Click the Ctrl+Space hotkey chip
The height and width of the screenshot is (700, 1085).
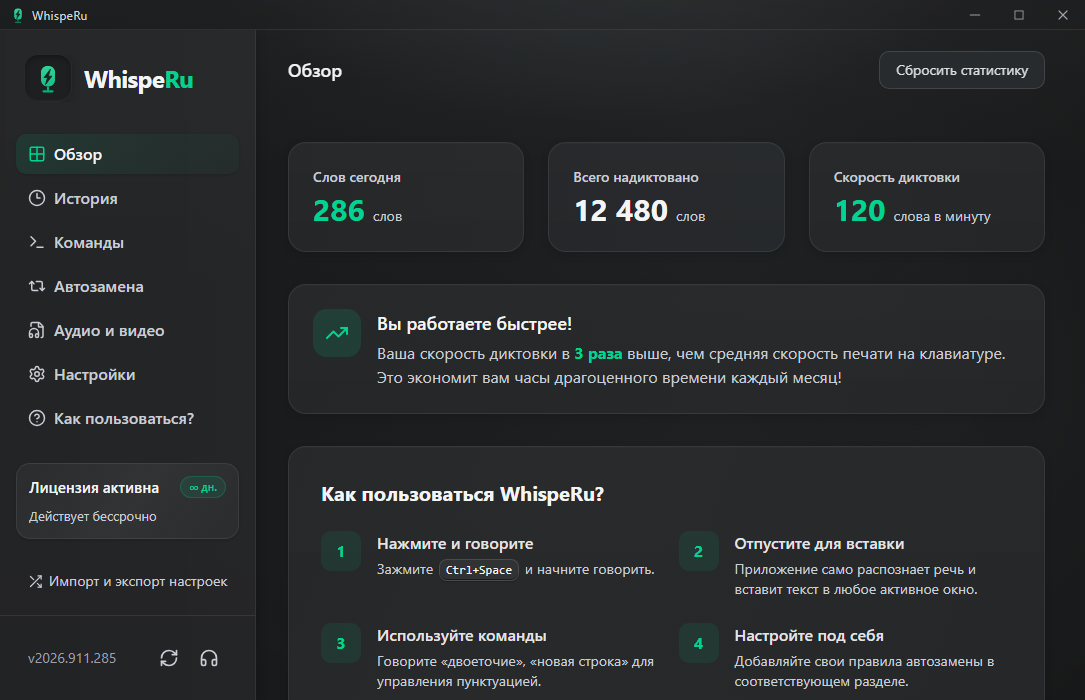(479, 570)
